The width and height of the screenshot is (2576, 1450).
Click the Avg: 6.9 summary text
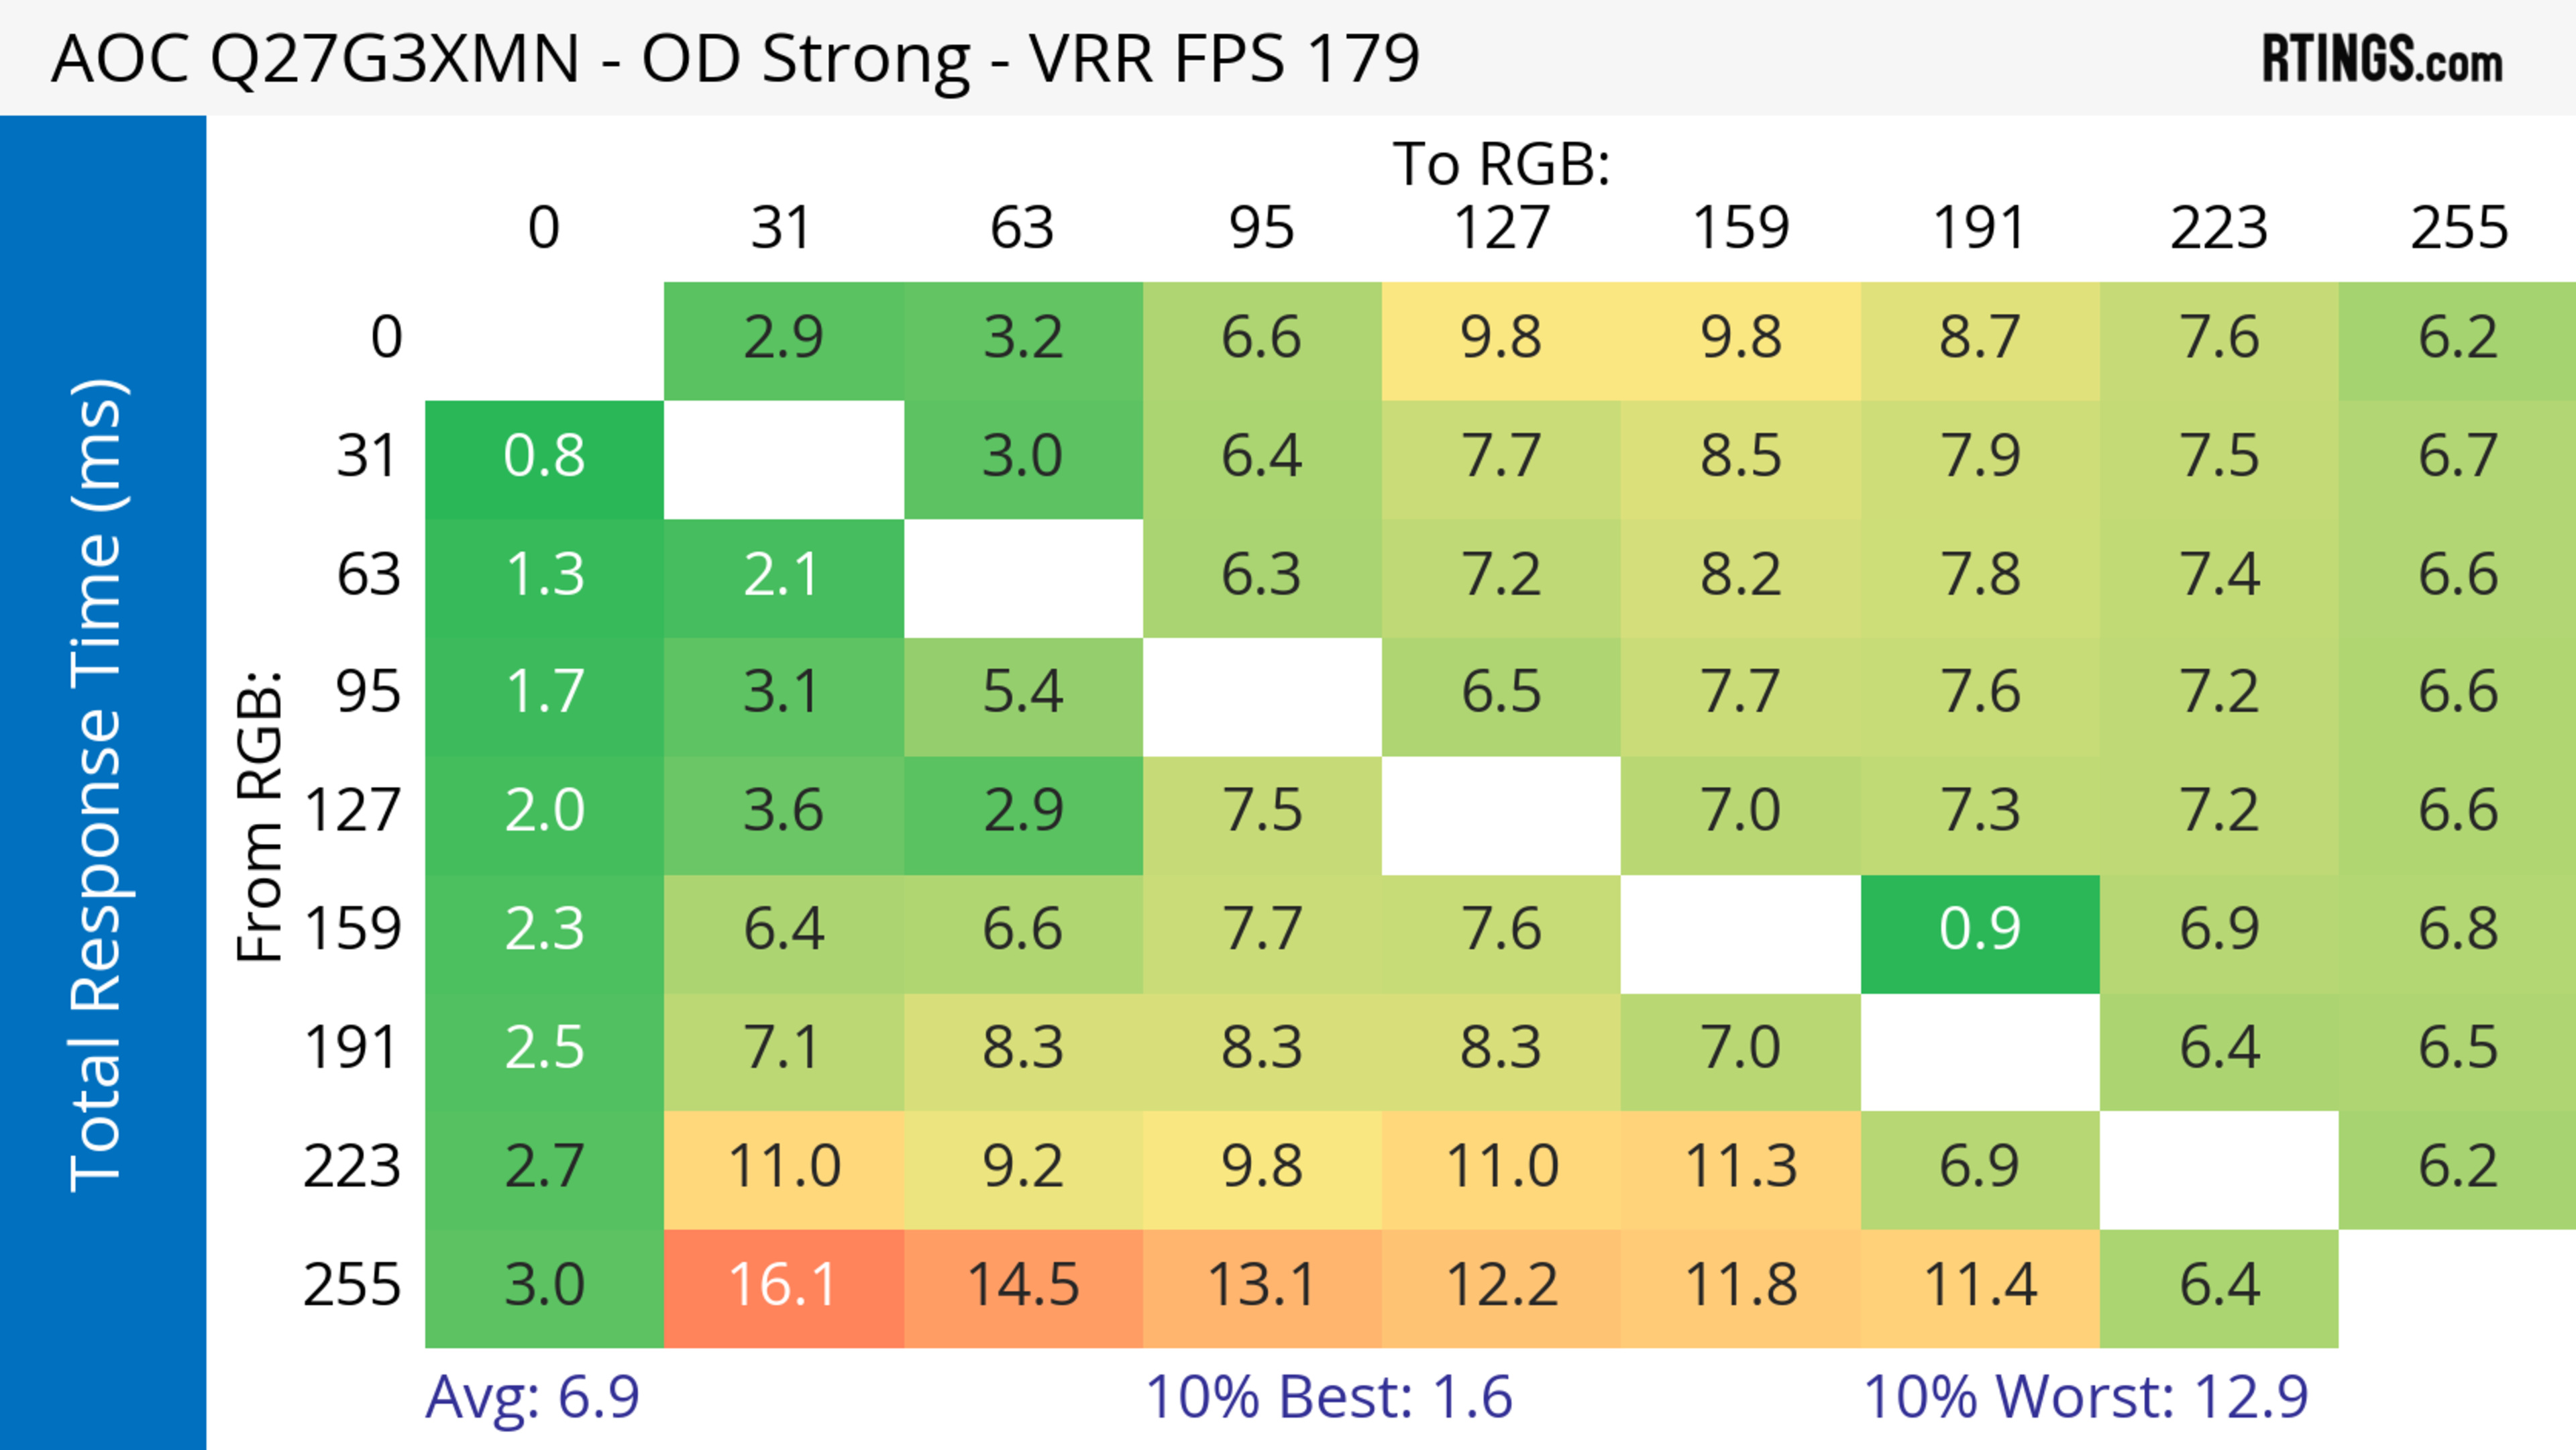(x=532, y=1397)
